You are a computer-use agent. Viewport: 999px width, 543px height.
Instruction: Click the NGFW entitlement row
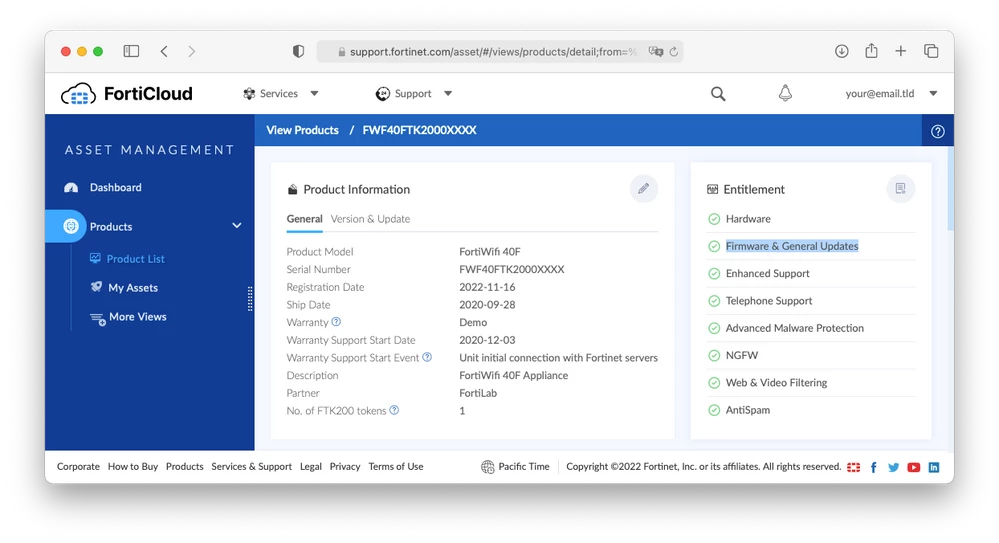click(x=811, y=356)
